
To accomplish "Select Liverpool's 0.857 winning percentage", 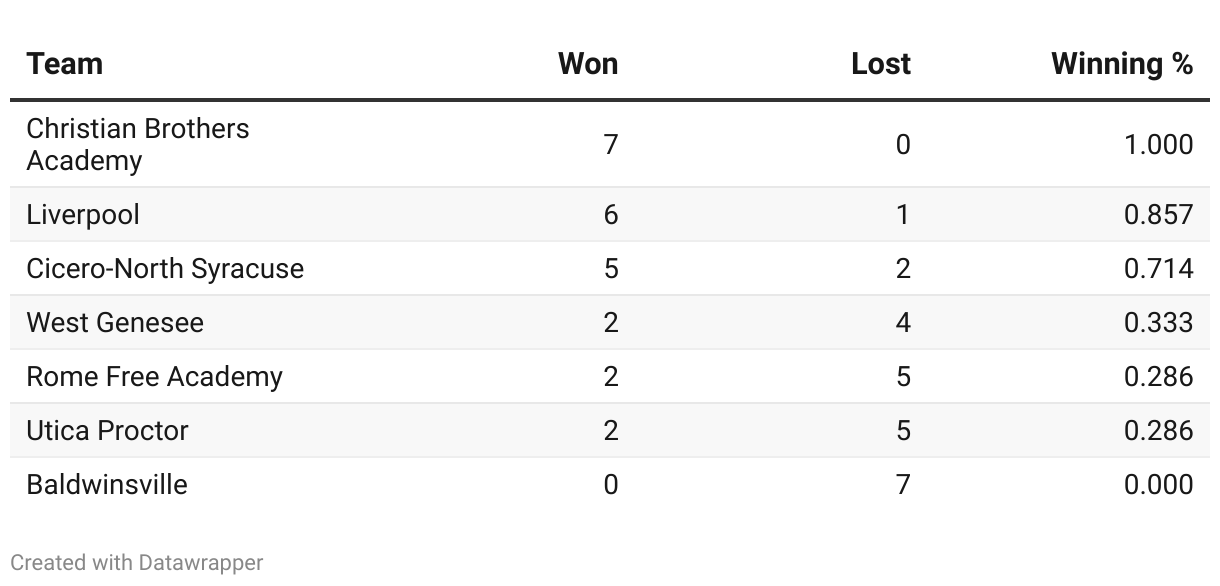I will 1159,215.
